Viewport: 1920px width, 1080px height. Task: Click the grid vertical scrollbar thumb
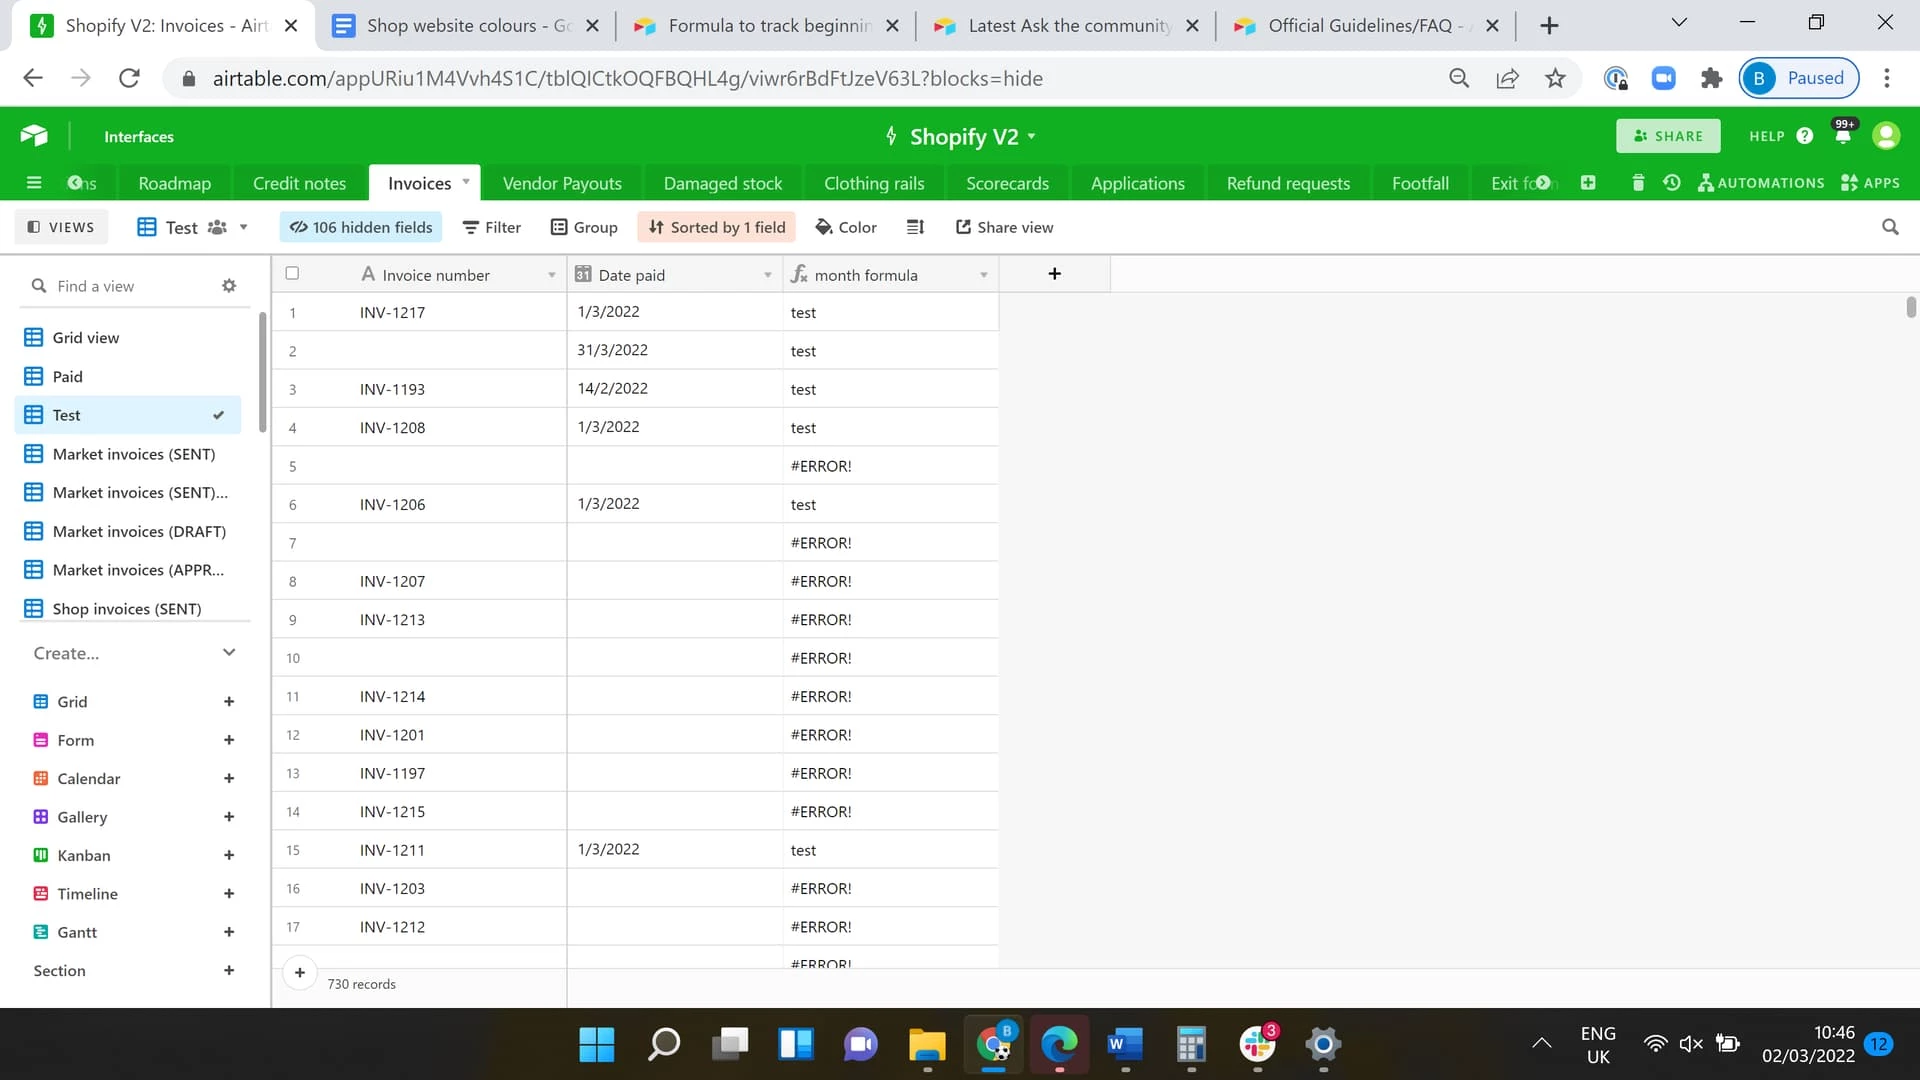pyautogui.click(x=1911, y=307)
